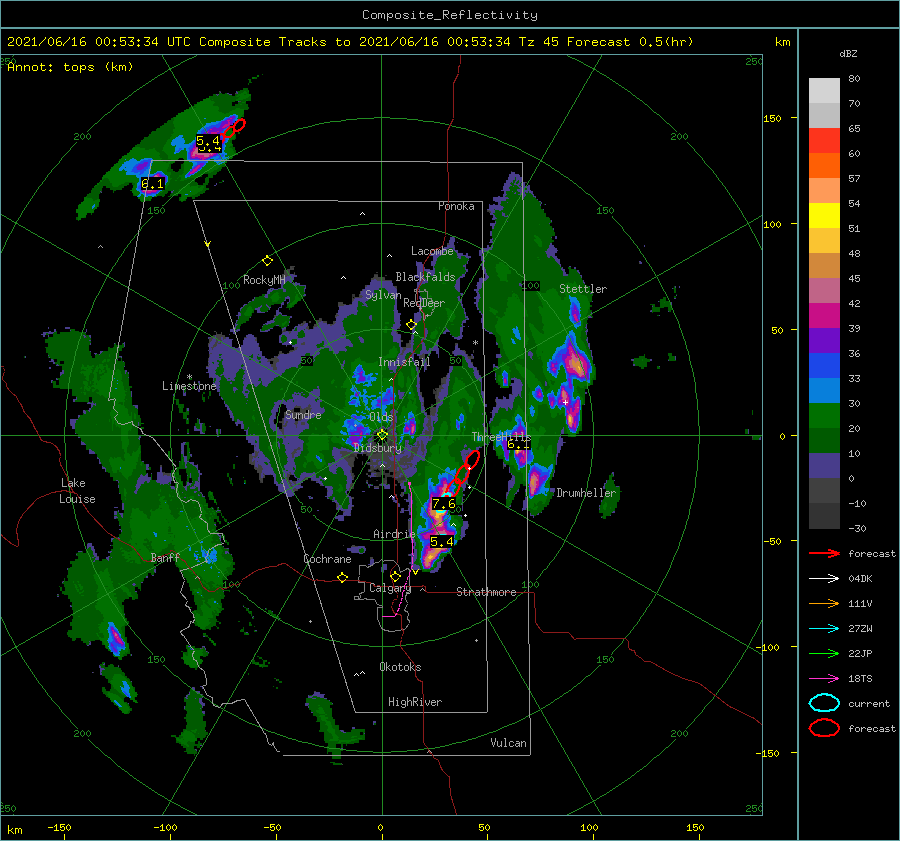Click the Lacombe city label

432,251
